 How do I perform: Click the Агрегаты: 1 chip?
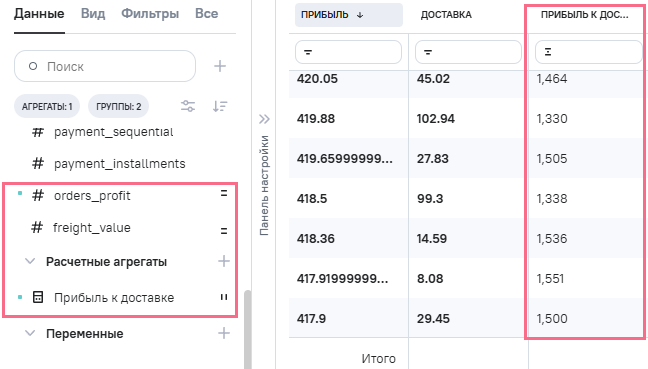coord(47,107)
